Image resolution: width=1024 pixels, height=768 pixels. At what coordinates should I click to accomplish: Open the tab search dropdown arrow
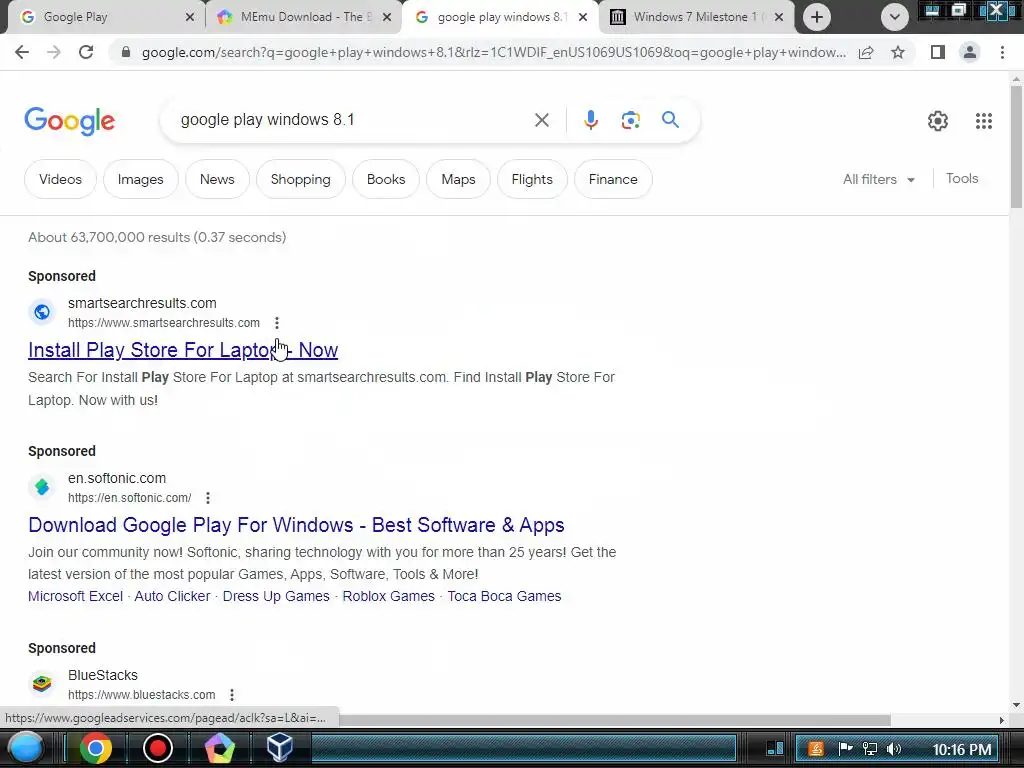click(x=895, y=17)
